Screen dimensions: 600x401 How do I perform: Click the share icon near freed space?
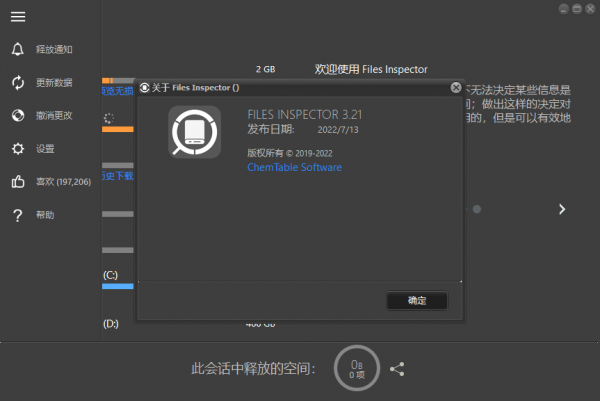click(397, 369)
